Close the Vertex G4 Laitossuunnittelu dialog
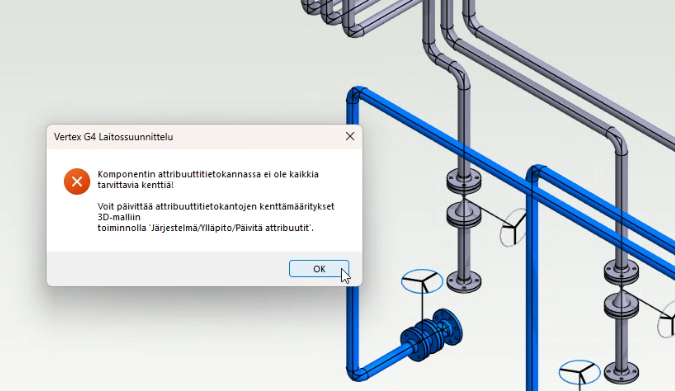 coord(350,137)
